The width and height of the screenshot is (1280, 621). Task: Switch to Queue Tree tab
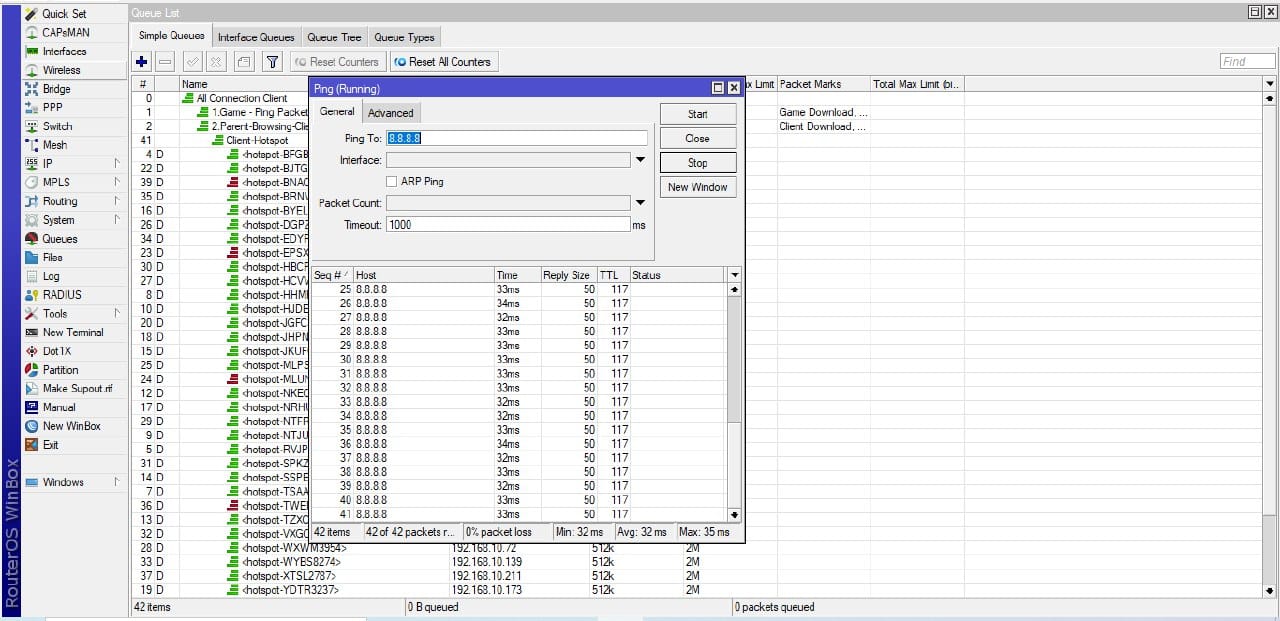(334, 37)
